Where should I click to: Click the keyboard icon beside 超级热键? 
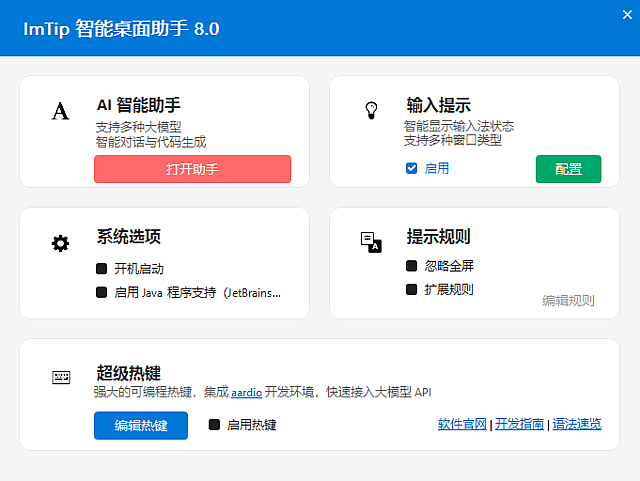[61, 377]
